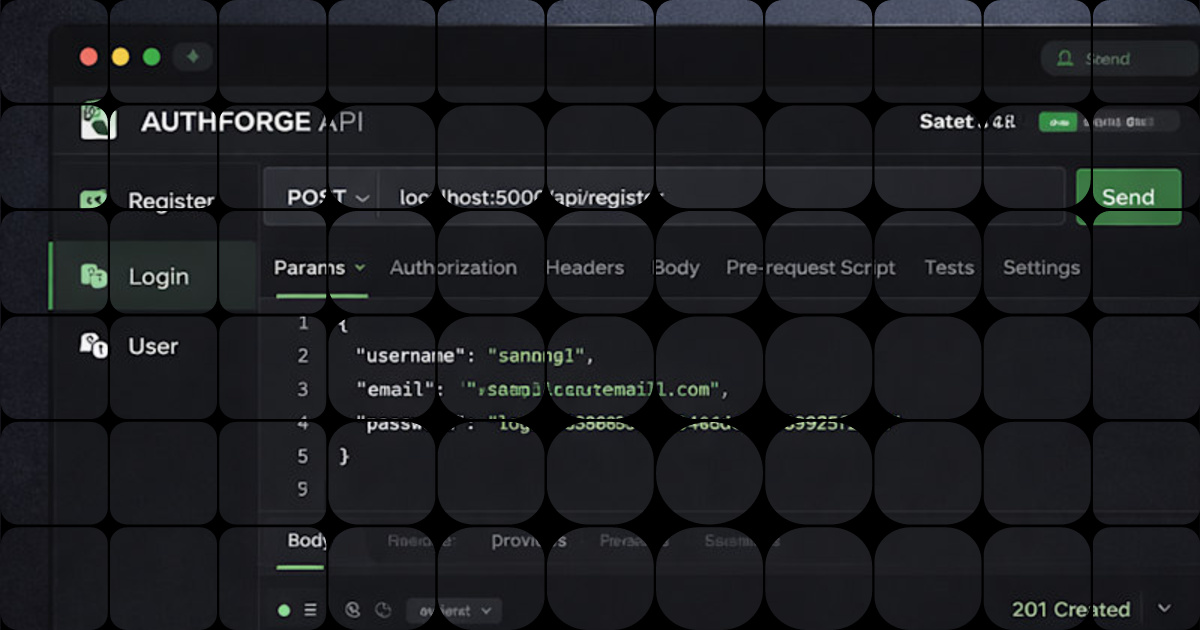Screen dimensions: 1200x630
Task: Click the AUTHFORGE API title text
Action: coord(252,122)
